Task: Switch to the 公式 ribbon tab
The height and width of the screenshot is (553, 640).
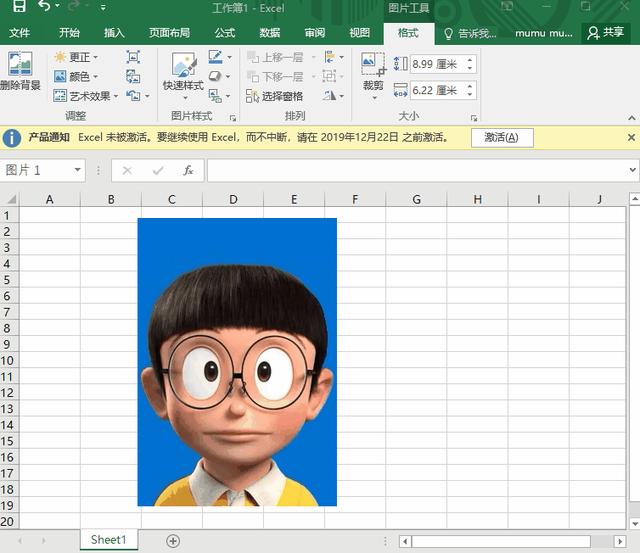Action: [225, 33]
